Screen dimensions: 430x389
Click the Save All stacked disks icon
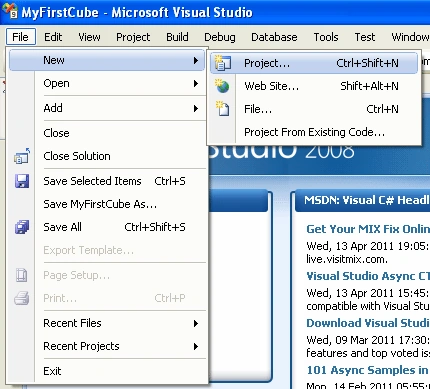pos(22,227)
